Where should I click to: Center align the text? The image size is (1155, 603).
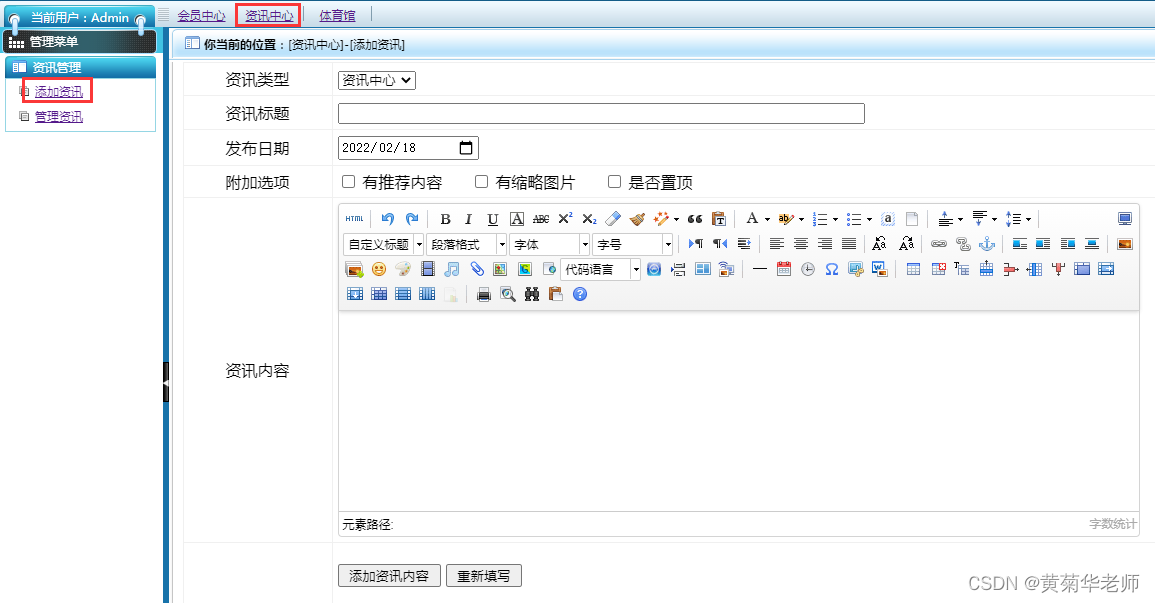801,244
